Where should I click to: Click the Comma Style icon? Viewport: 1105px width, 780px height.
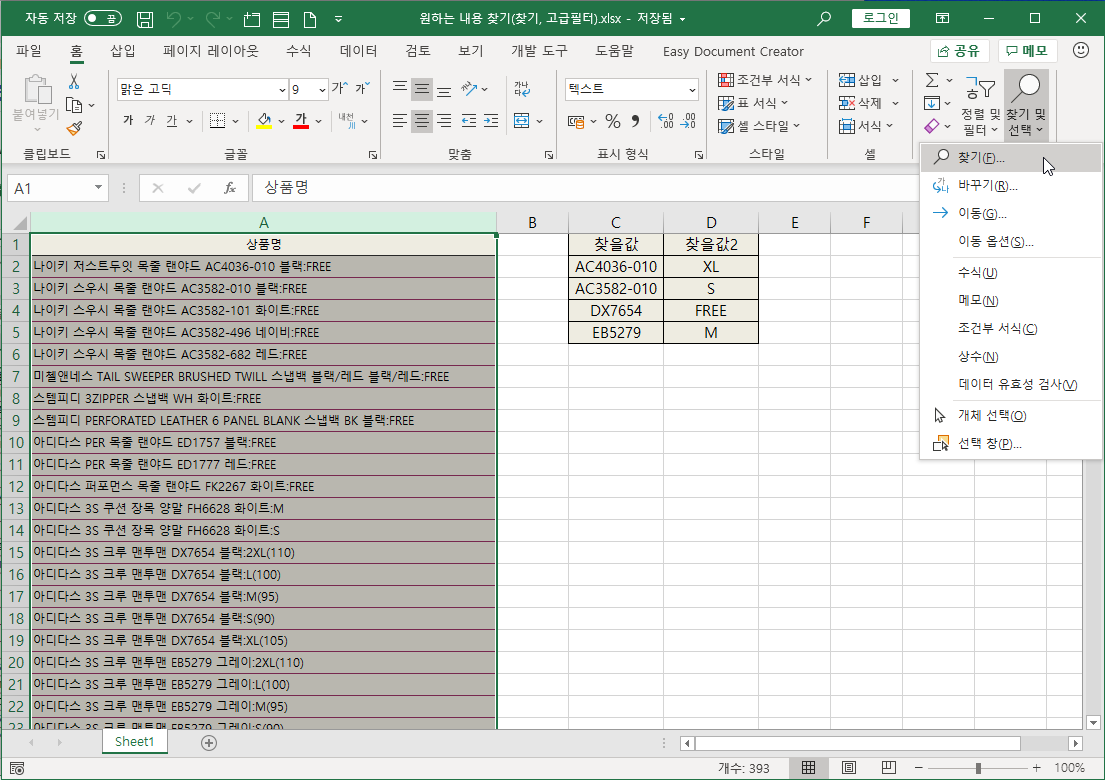(636, 121)
